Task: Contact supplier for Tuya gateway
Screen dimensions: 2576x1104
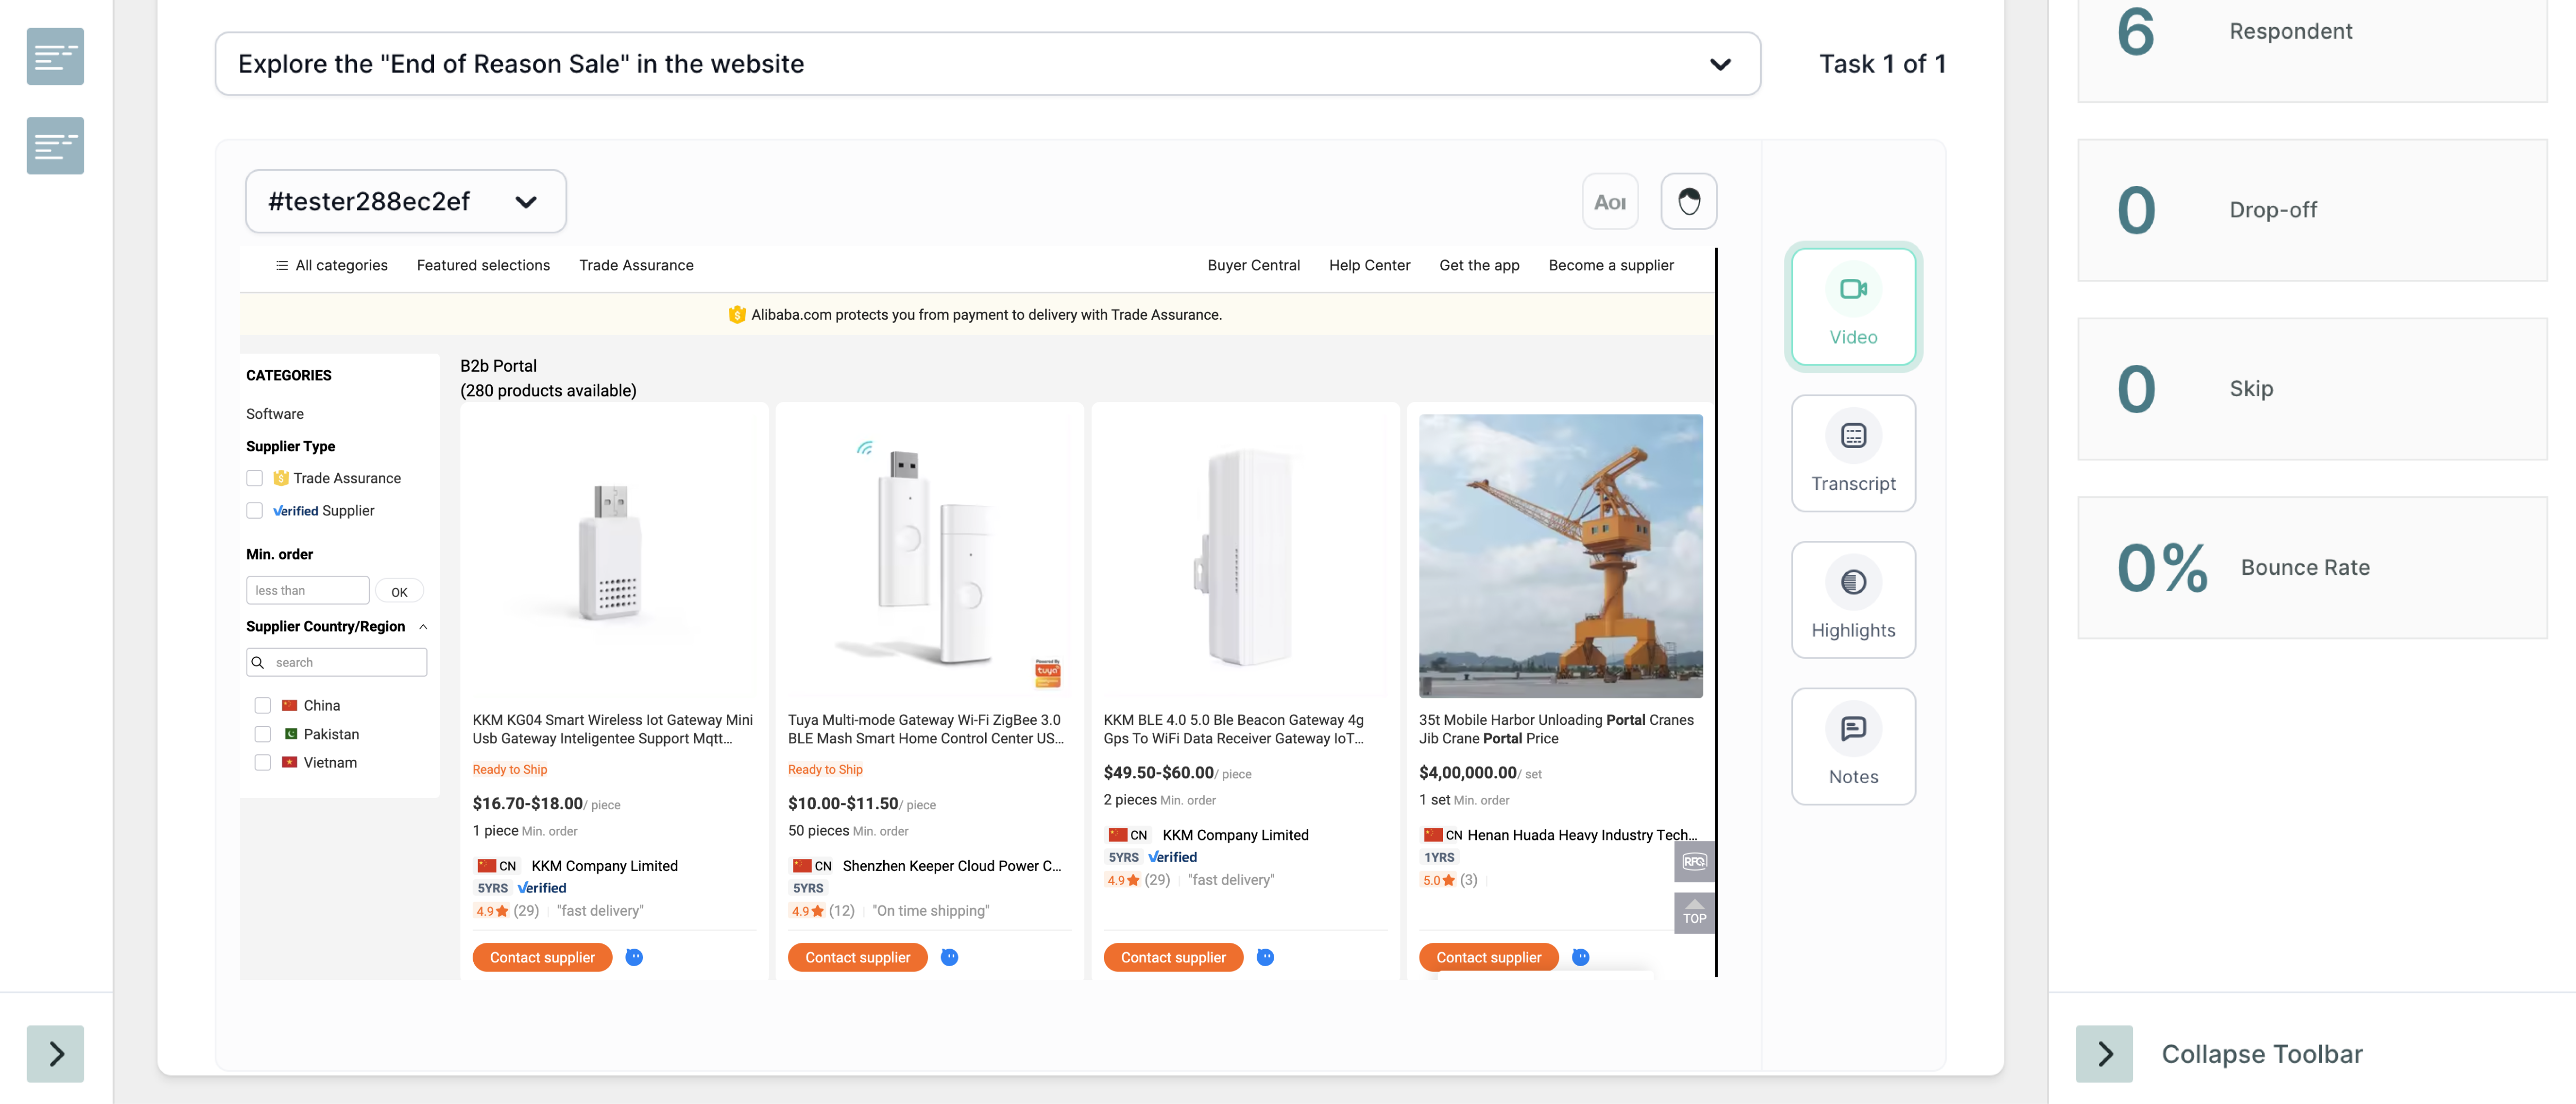Action: click(858, 958)
